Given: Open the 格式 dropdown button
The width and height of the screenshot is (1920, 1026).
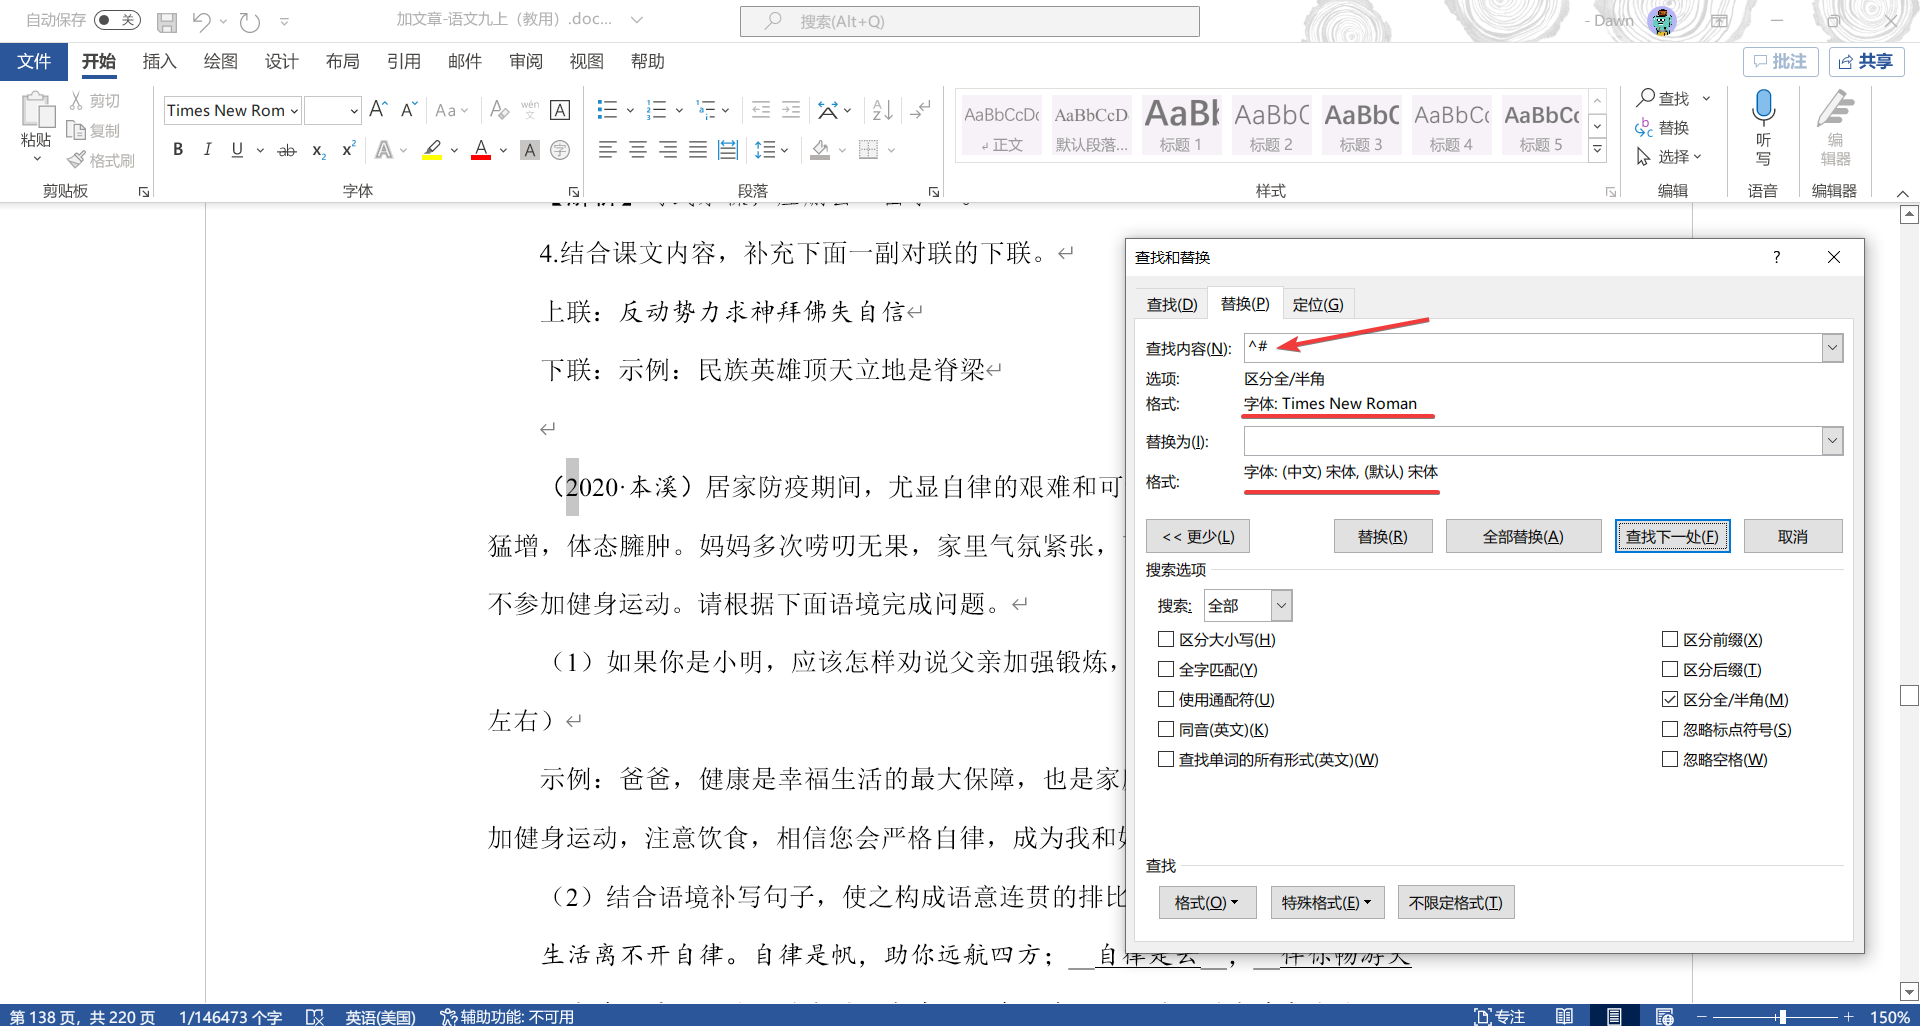Looking at the screenshot, I should [x=1206, y=903].
